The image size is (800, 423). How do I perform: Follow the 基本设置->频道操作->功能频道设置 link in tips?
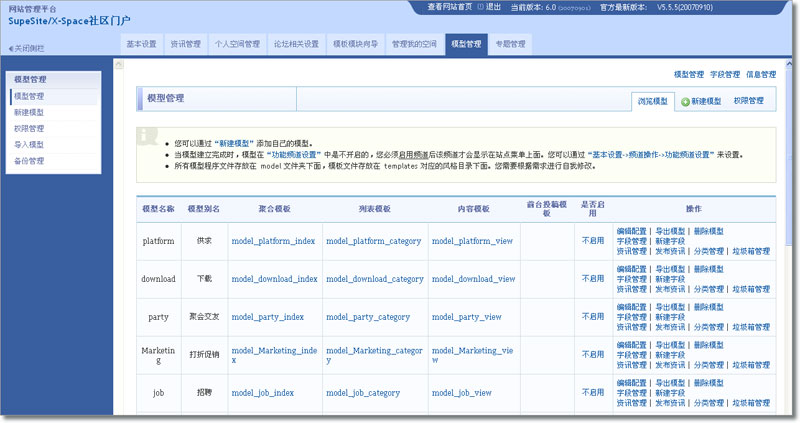(651, 155)
